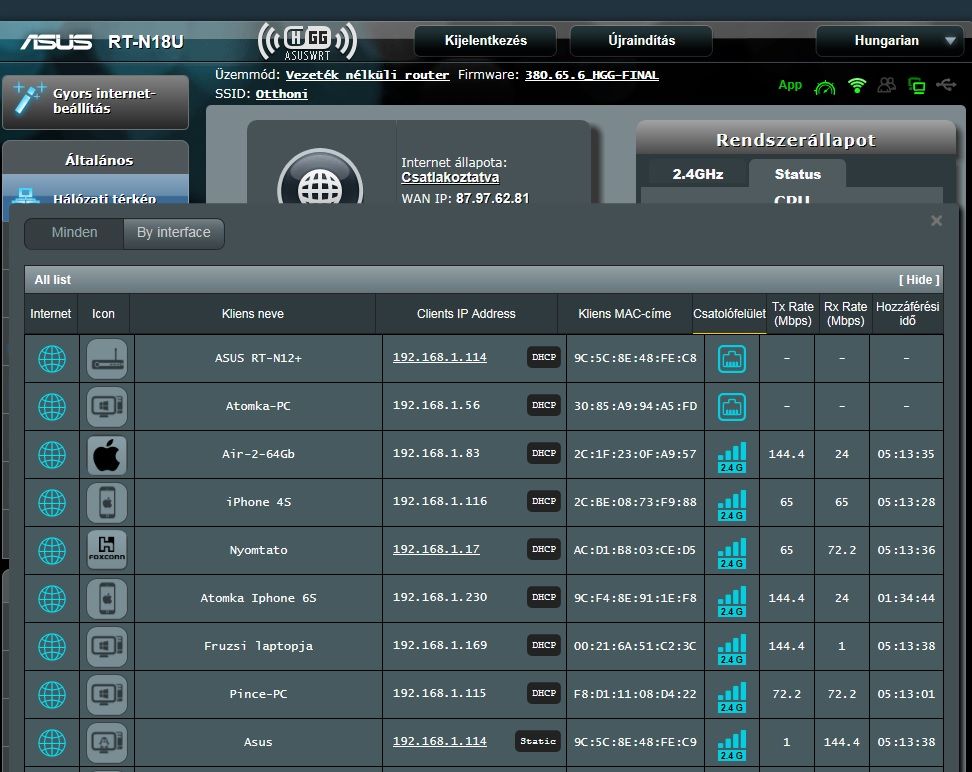Click client name Fruzsi laptopja
This screenshot has width=972, height=772.
click(x=258, y=646)
